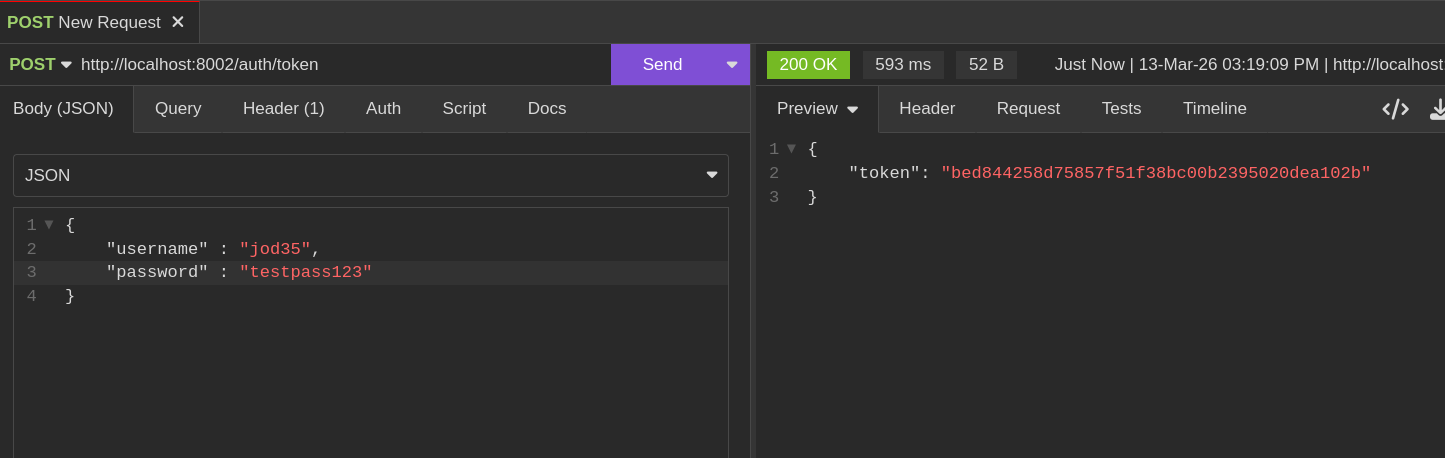Collapse the request body JSON fold arrow

pyautogui.click(x=49, y=225)
